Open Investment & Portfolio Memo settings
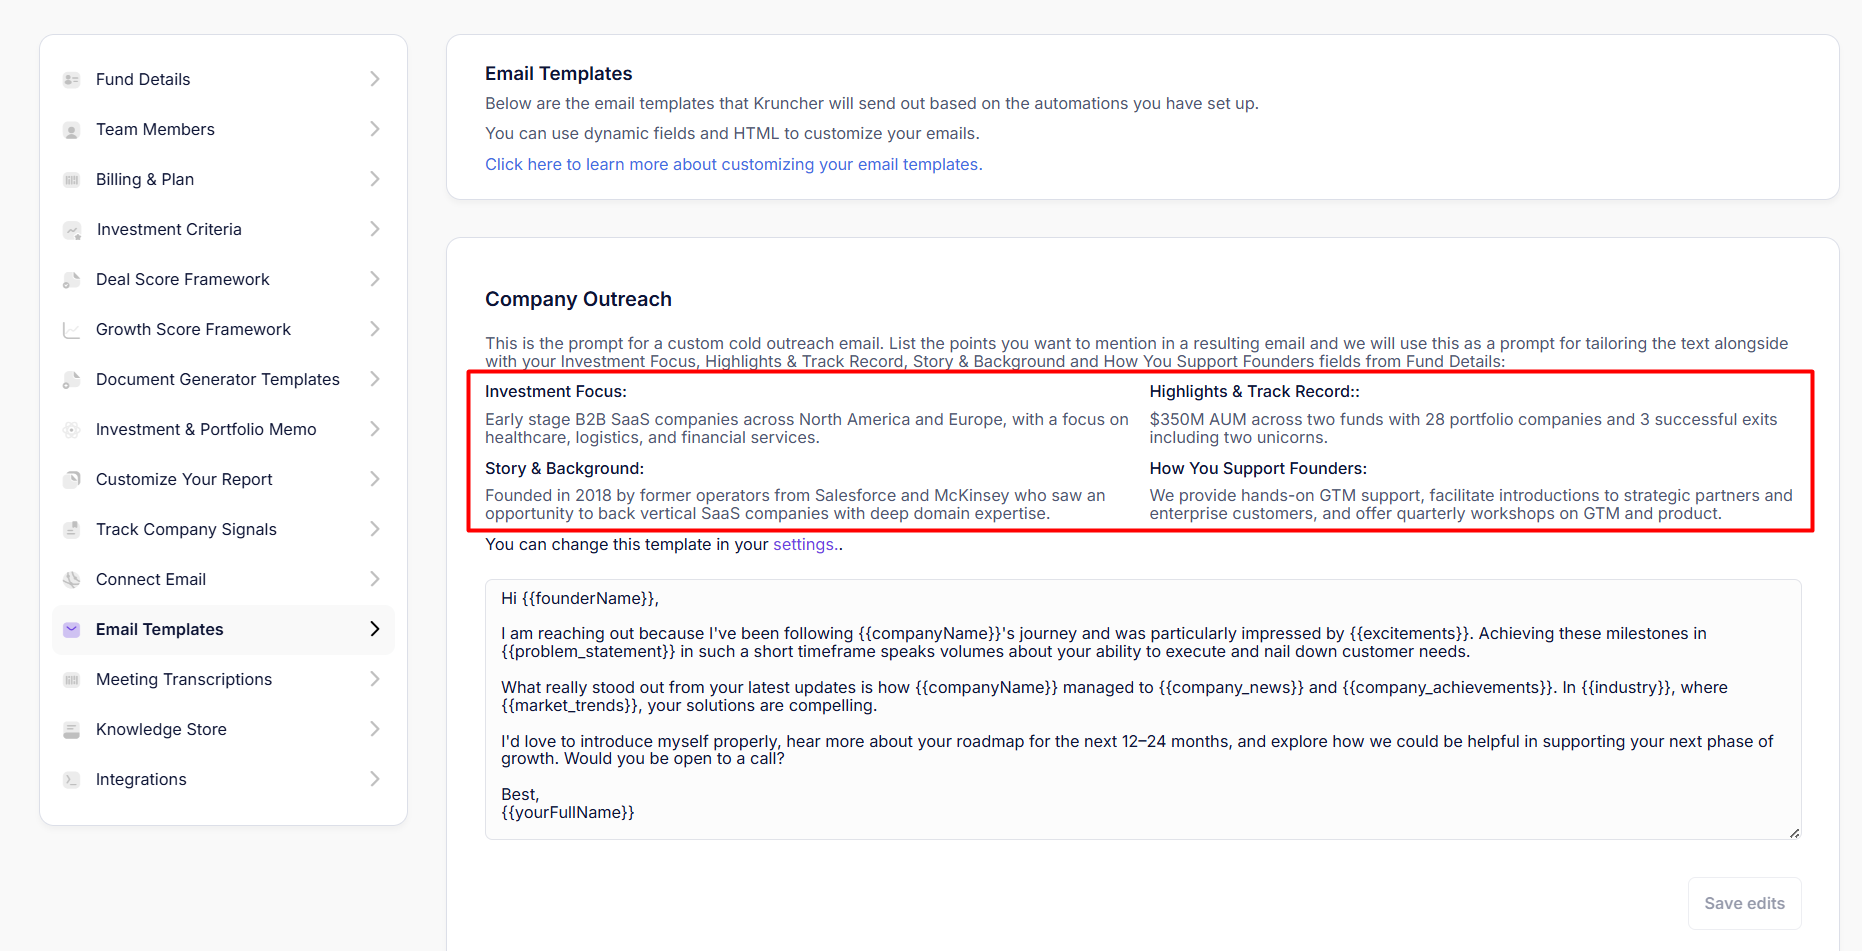Viewport: 1862px width, 951px height. (x=205, y=430)
